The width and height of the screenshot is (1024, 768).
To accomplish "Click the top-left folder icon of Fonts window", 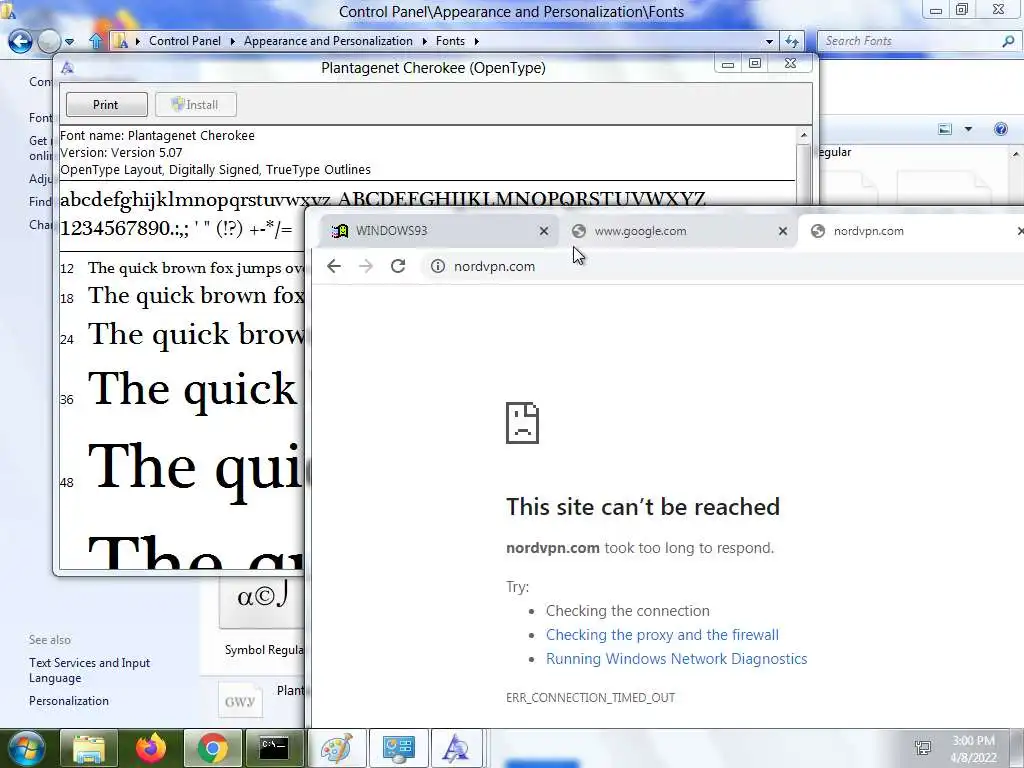I will (x=8, y=9).
